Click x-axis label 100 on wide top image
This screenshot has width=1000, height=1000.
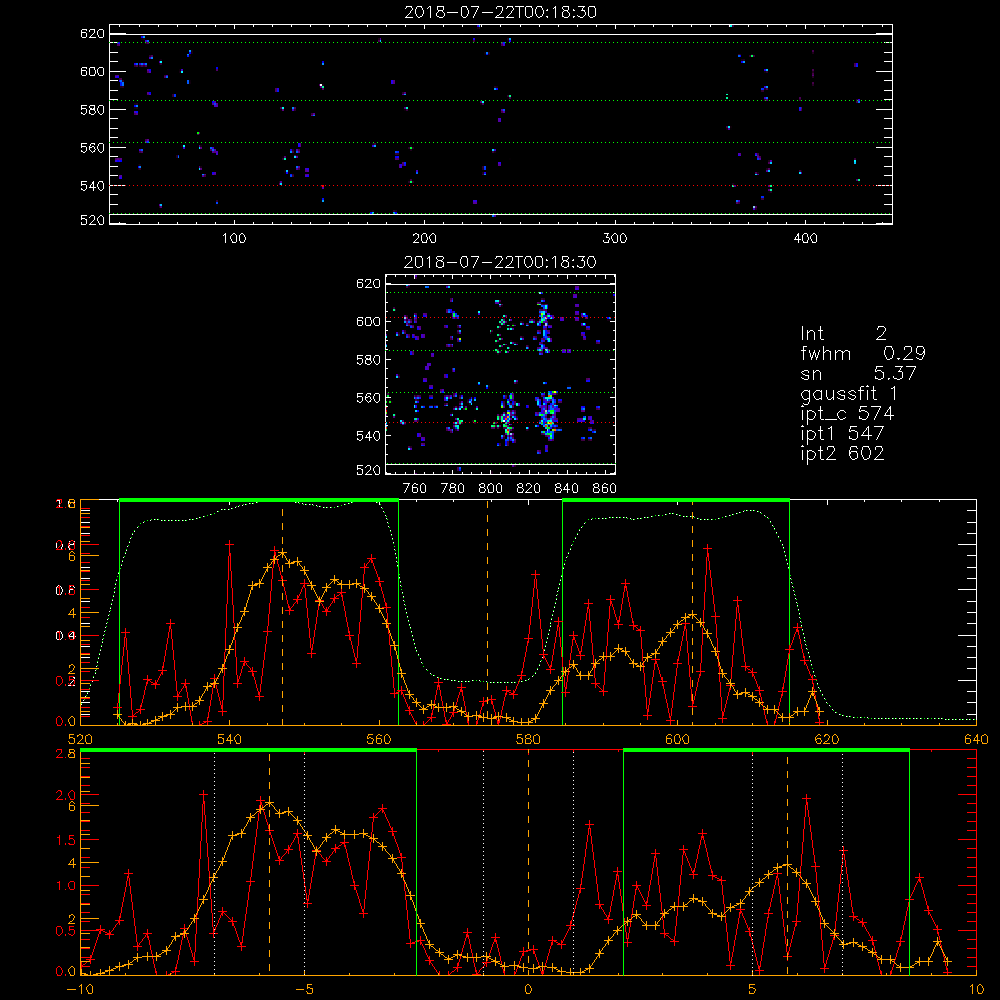(x=234, y=239)
